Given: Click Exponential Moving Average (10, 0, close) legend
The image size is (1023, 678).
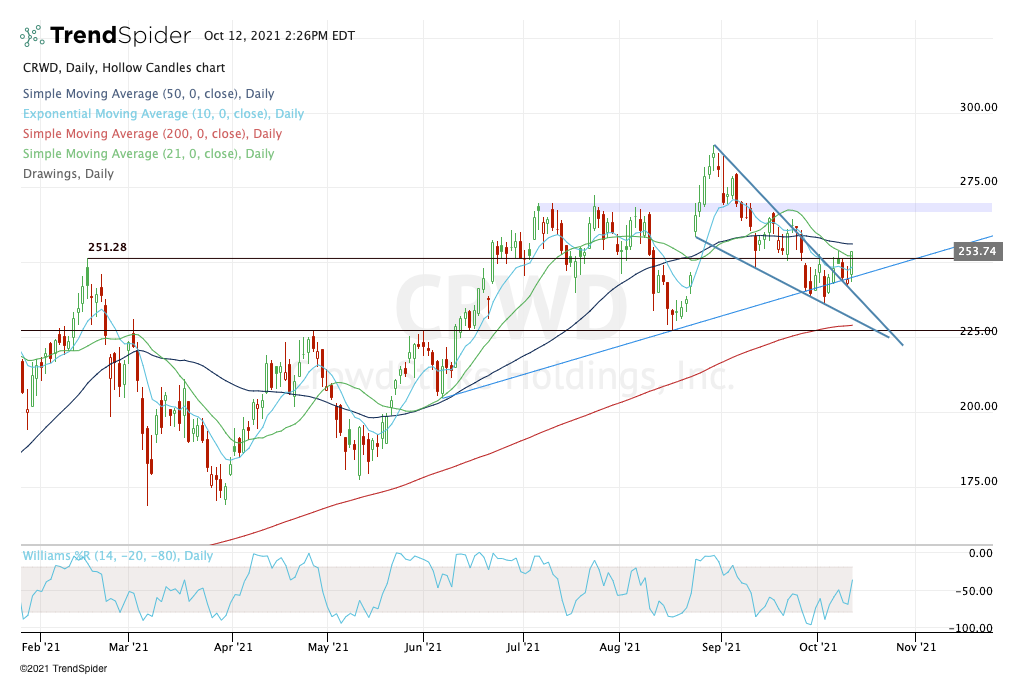Looking at the screenshot, I should click(163, 114).
